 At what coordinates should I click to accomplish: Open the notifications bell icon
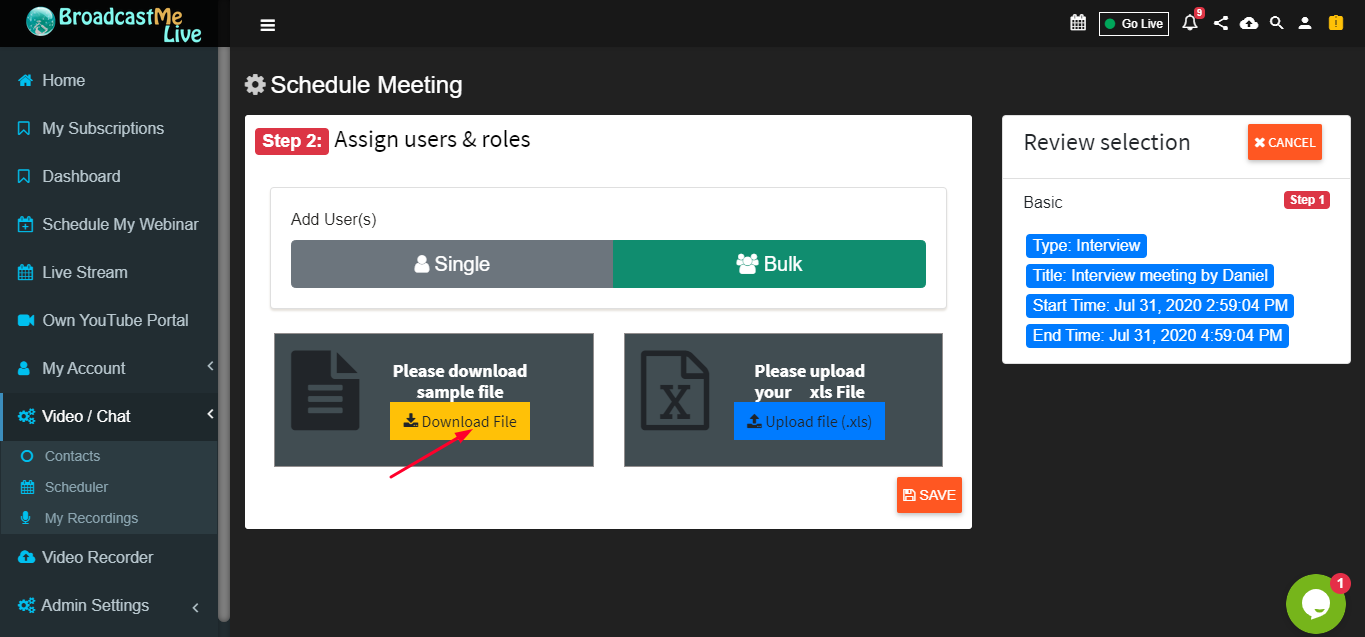(1190, 22)
